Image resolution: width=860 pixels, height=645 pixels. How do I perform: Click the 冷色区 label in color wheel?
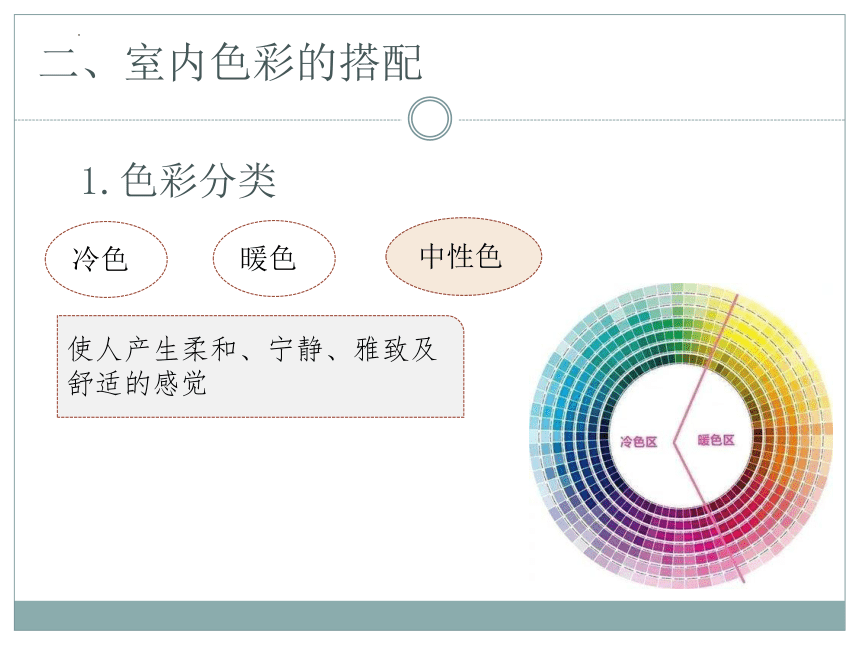[638, 442]
